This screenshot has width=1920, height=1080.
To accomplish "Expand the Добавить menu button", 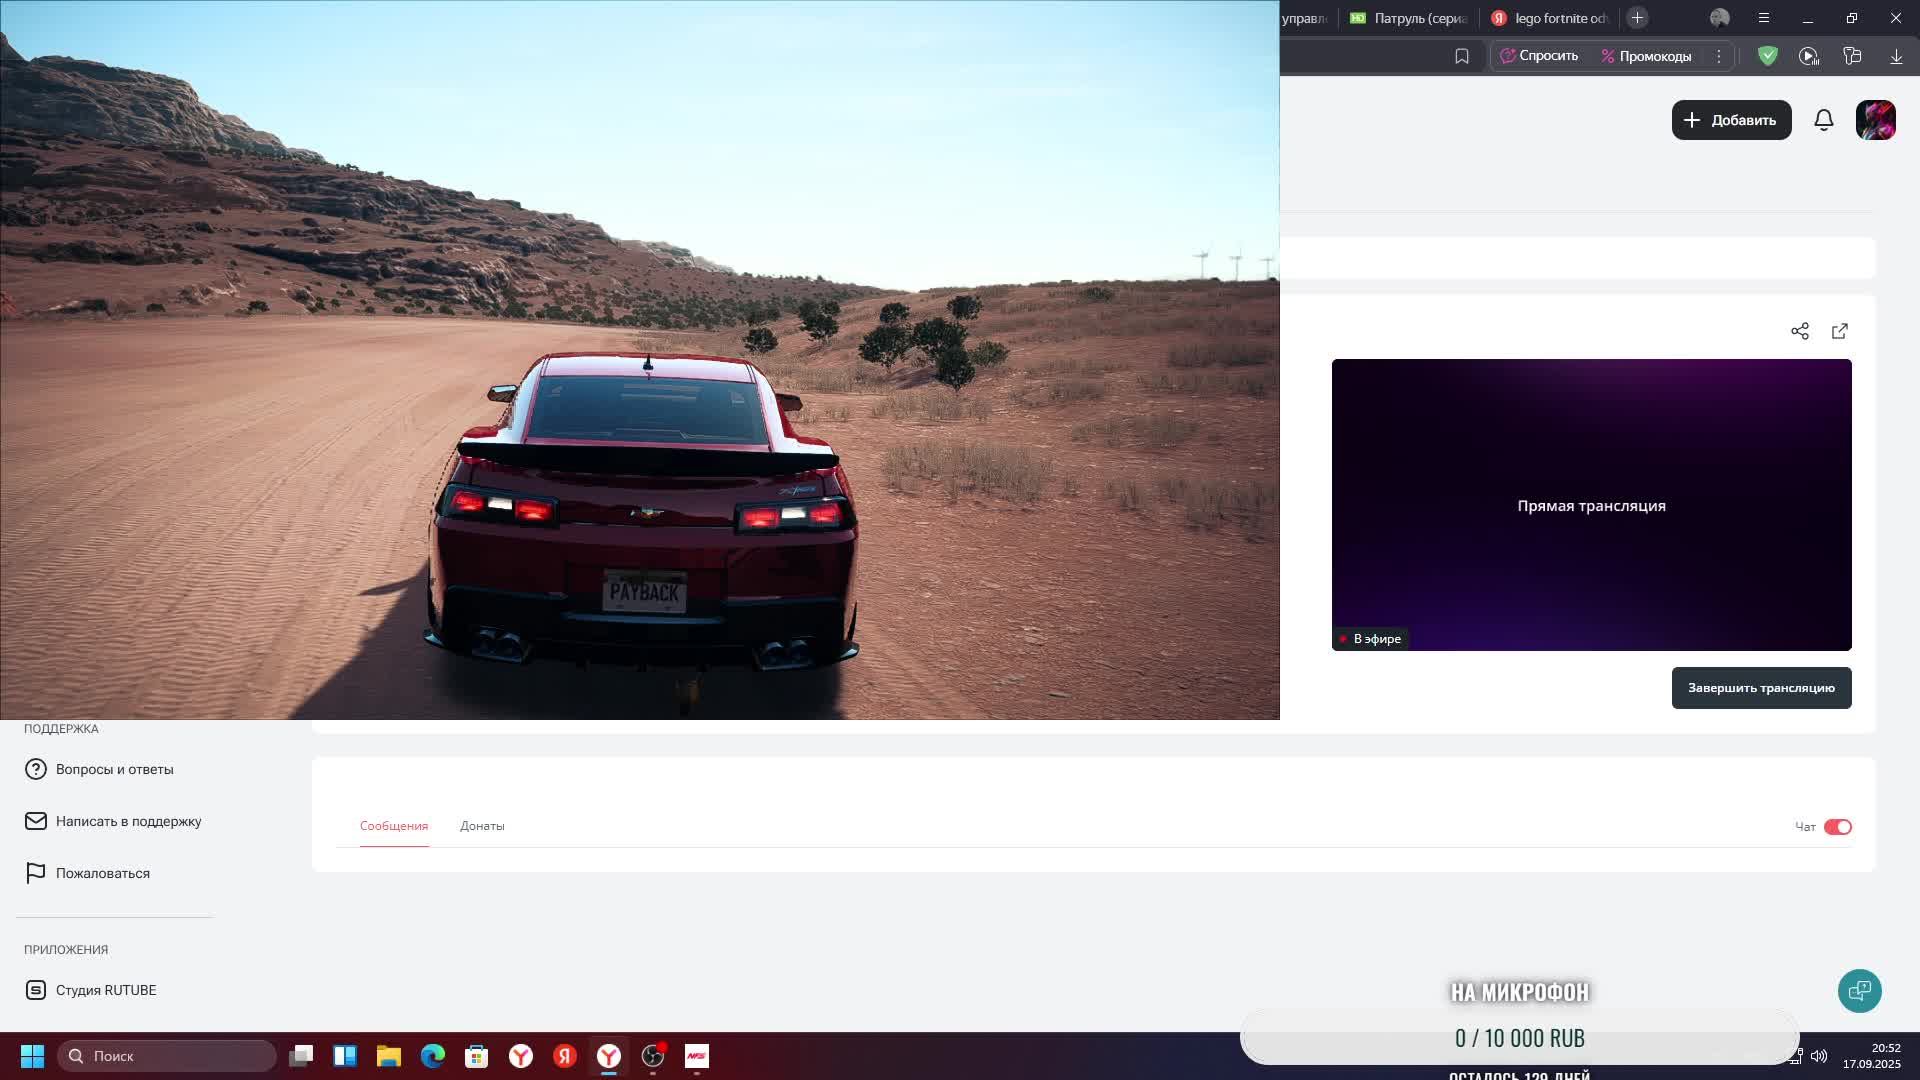I will click(1731, 120).
